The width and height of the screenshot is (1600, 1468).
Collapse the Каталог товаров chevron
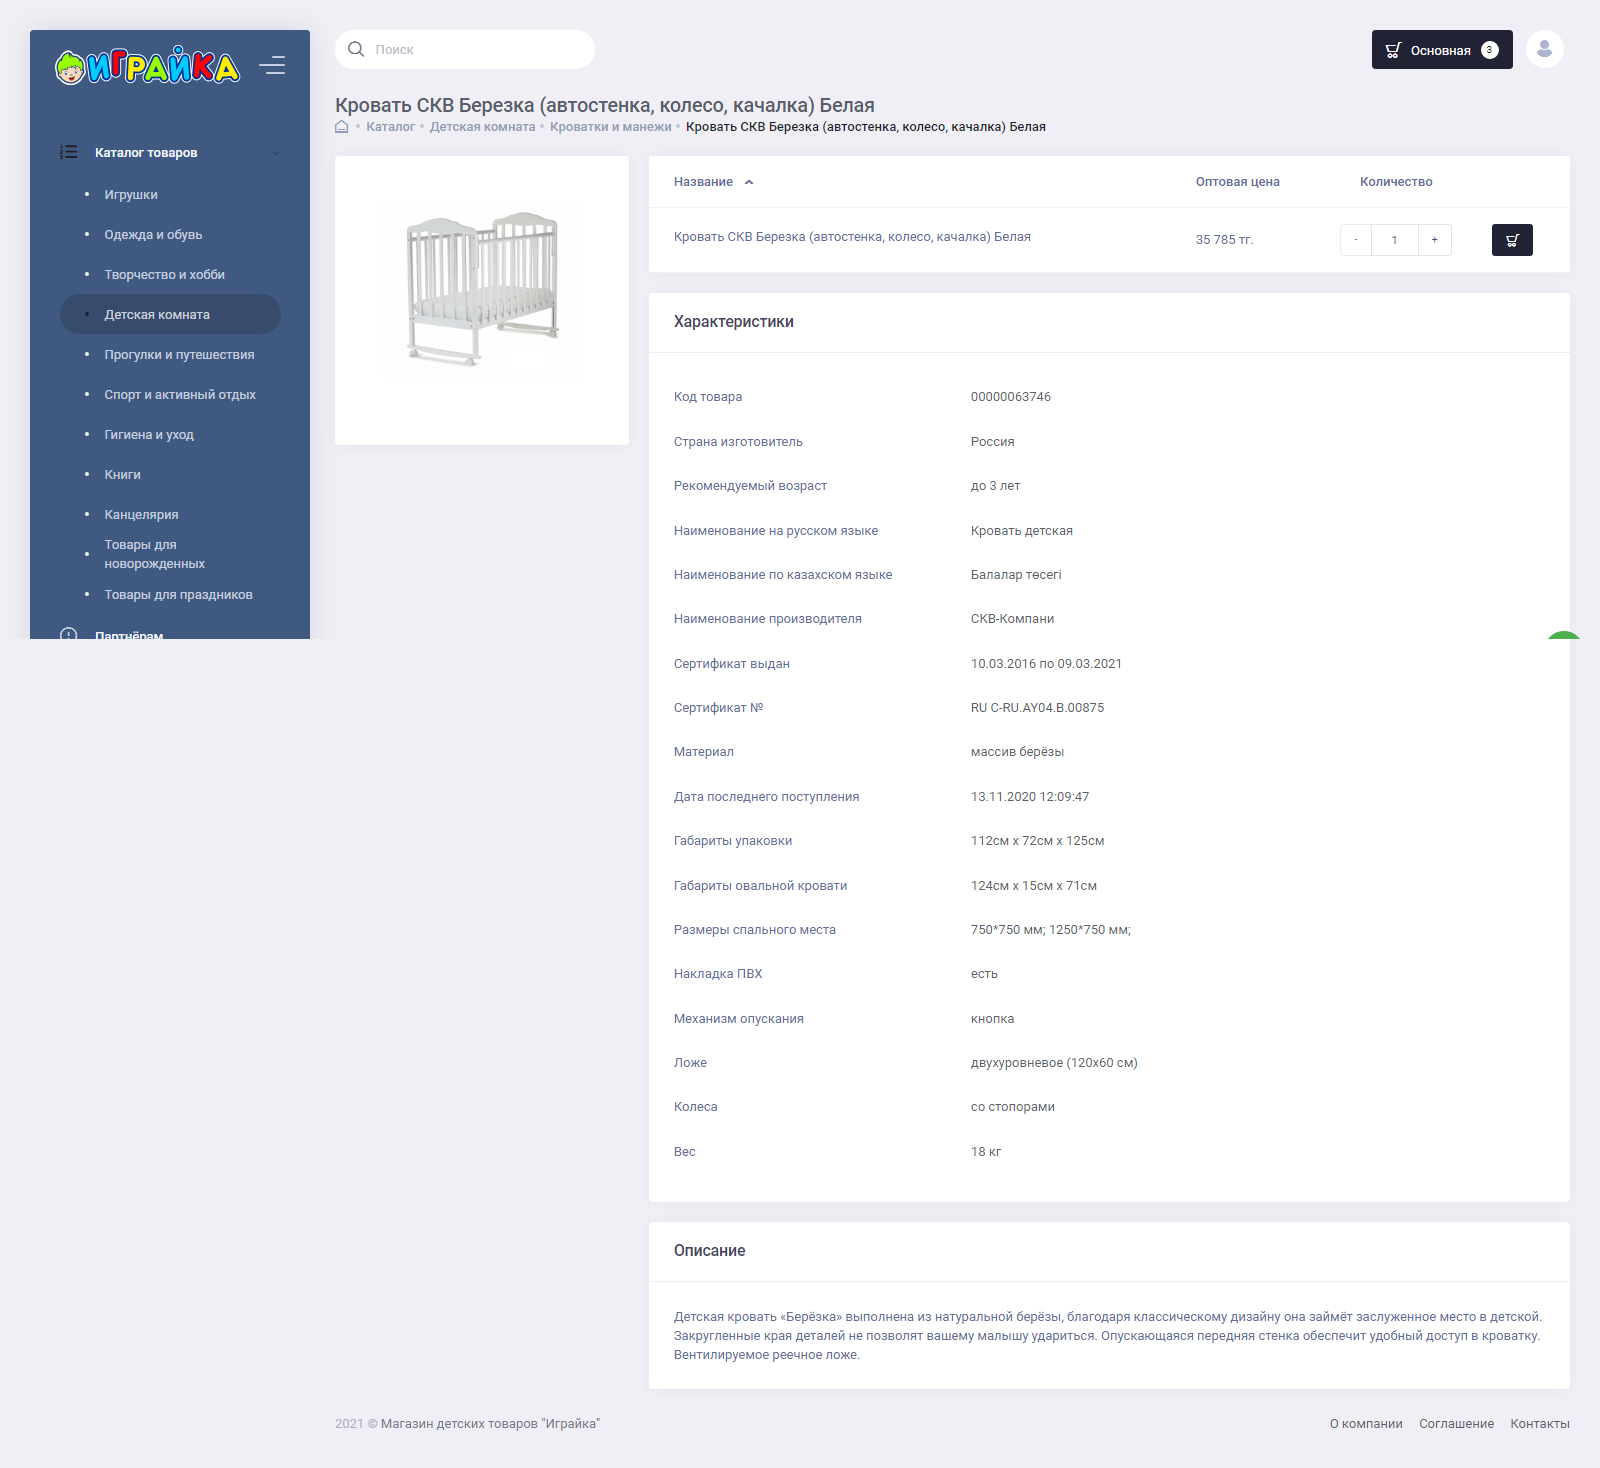pos(276,153)
